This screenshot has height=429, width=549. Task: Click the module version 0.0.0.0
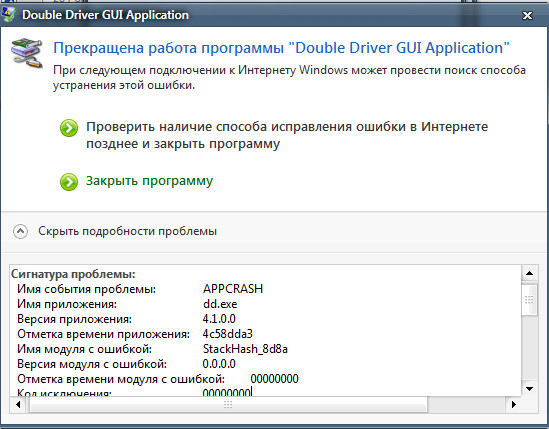point(219,364)
